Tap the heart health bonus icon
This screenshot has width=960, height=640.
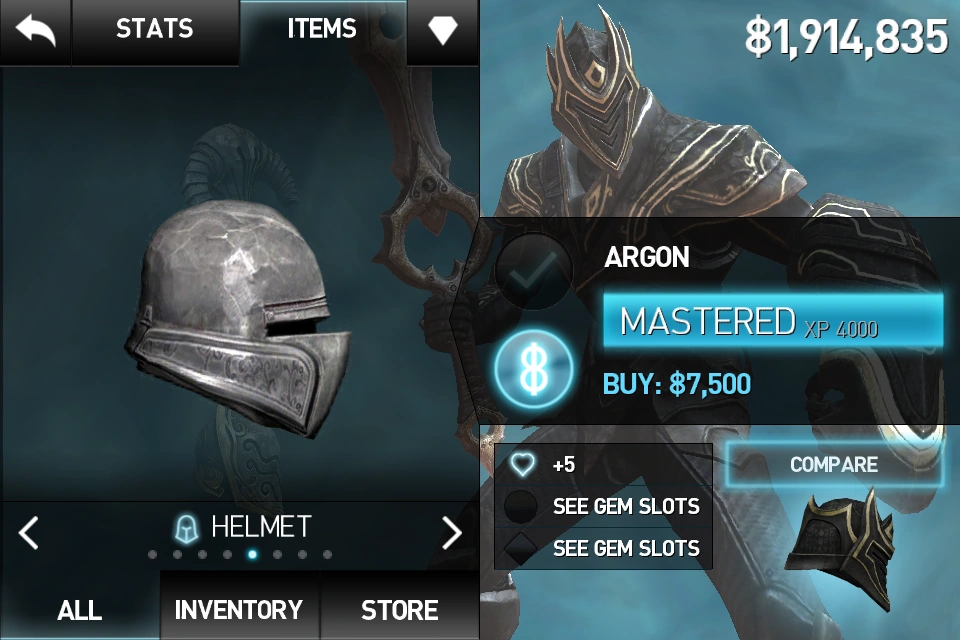[x=522, y=465]
